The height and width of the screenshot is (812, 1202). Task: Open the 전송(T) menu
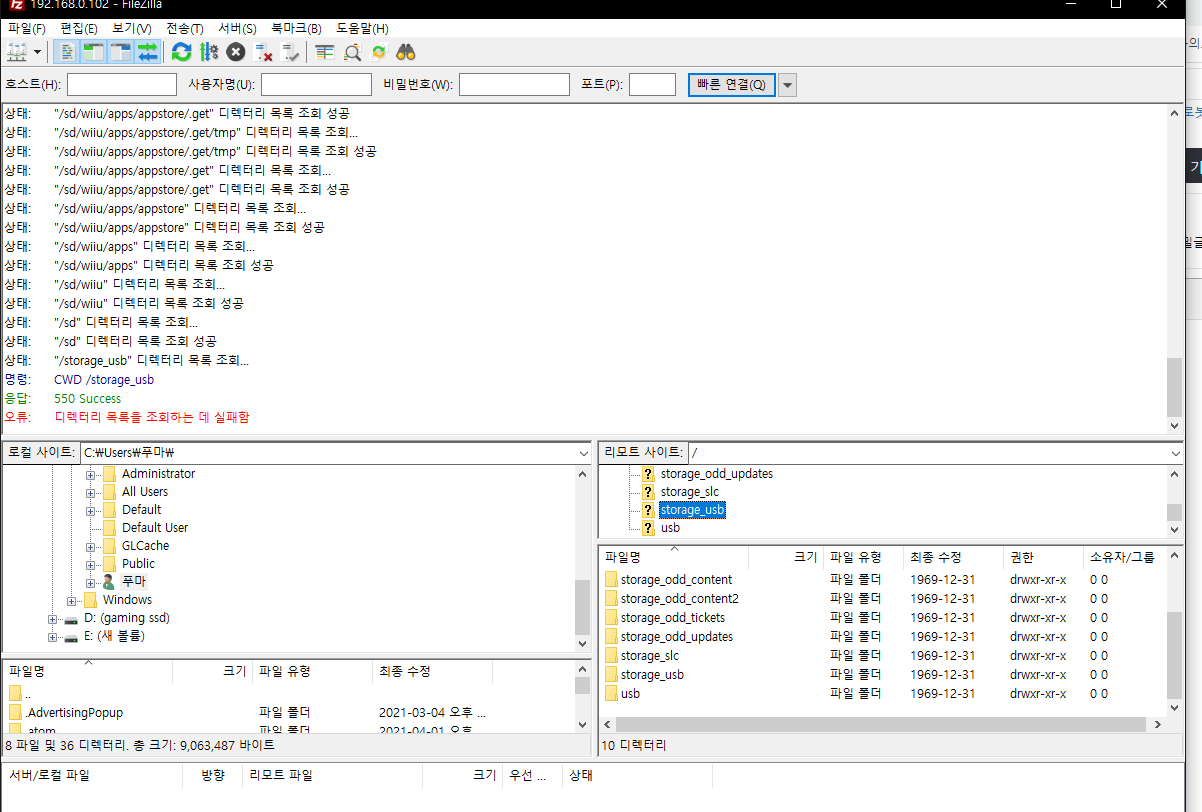click(x=185, y=28)
